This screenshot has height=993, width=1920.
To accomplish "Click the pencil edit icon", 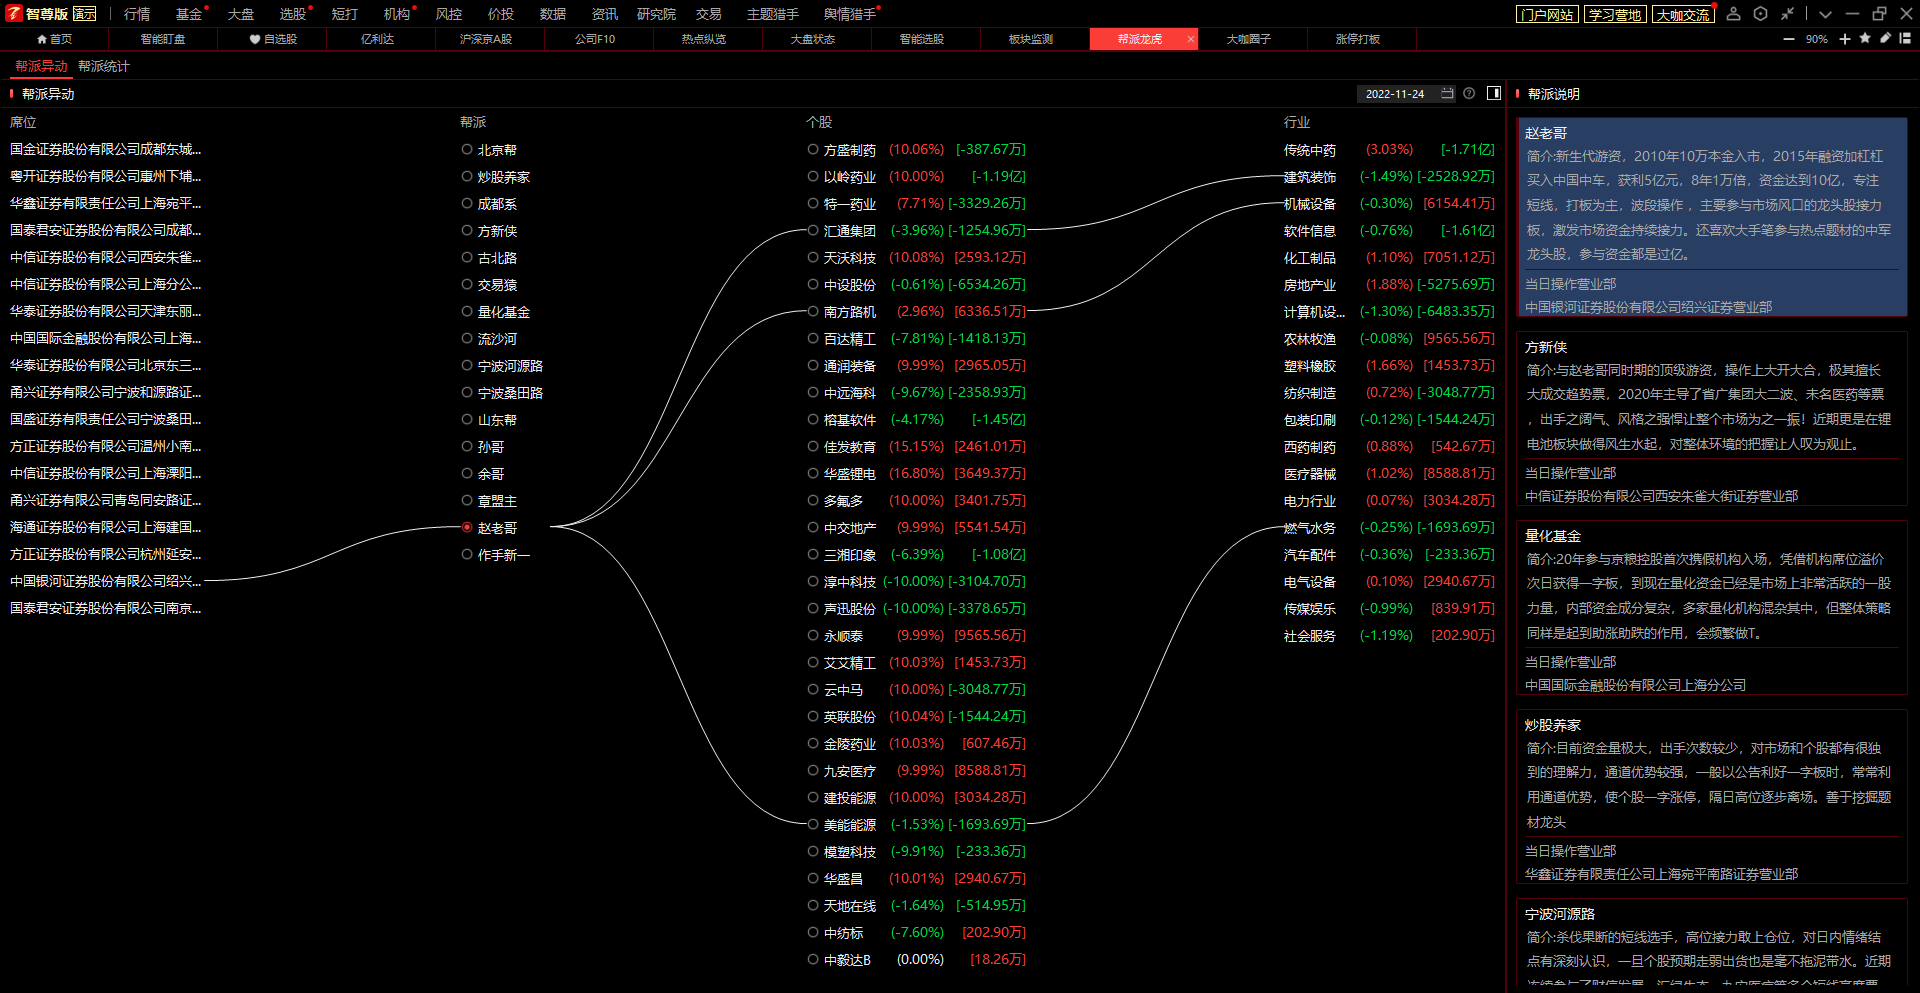I will coord(1885,38).
